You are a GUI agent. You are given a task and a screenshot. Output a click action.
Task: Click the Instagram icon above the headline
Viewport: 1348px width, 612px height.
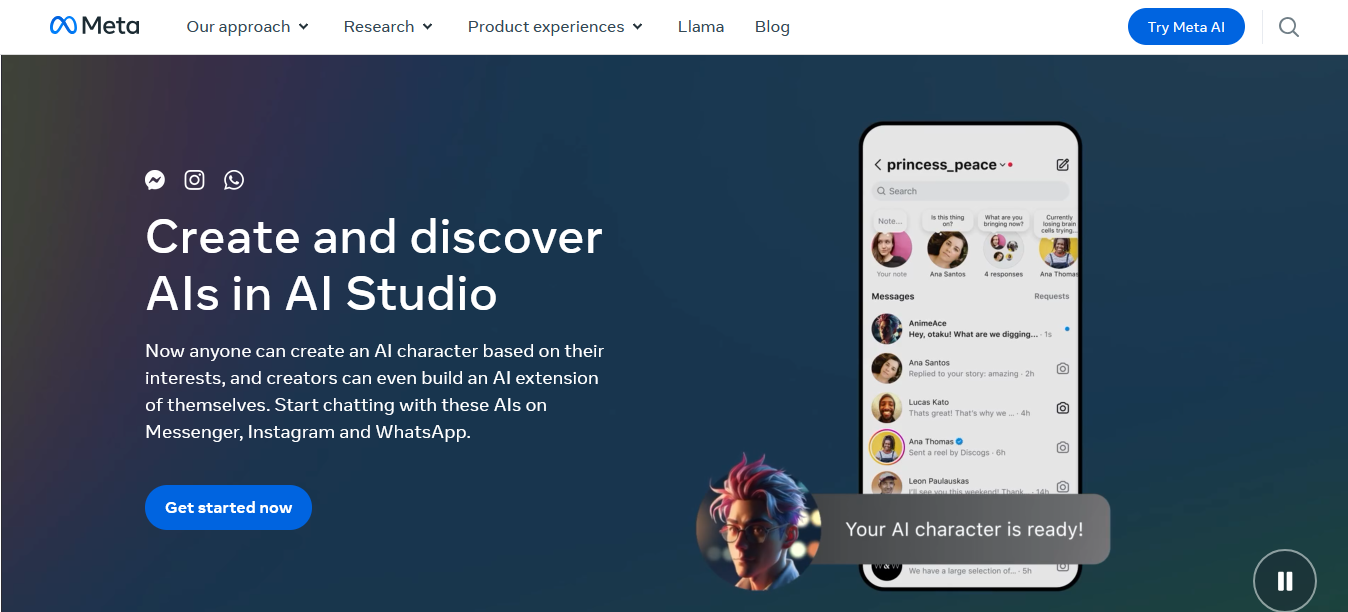click(x=195, y=180)
